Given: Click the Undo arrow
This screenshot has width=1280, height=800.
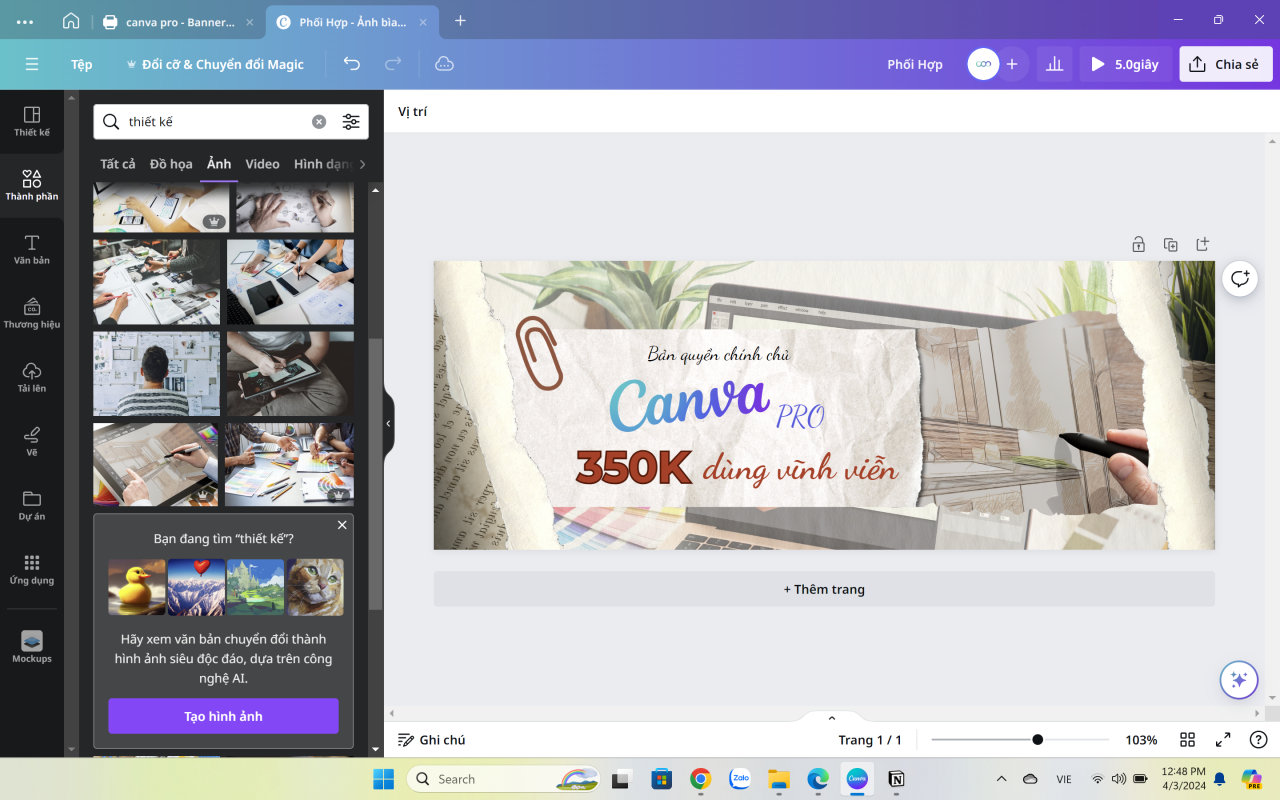Looking at the screenshot, I should 352,64.
